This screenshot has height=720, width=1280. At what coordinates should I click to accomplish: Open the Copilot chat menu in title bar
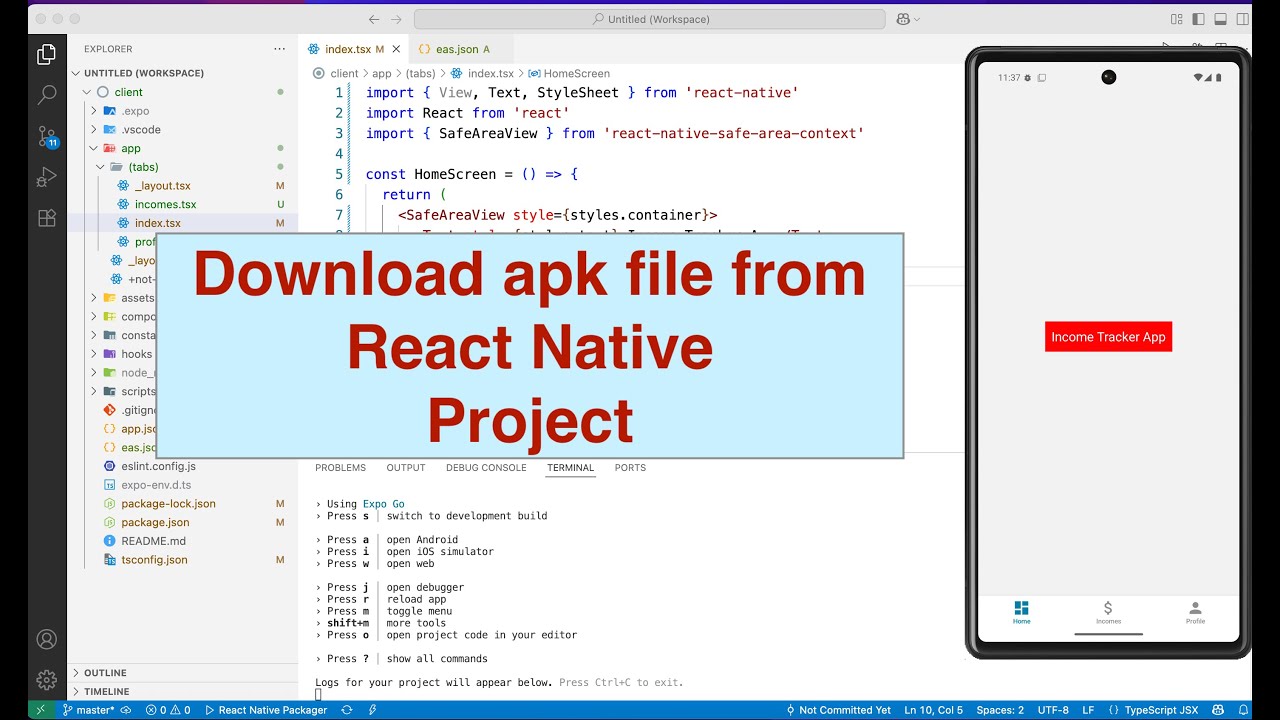click(908, 19)
